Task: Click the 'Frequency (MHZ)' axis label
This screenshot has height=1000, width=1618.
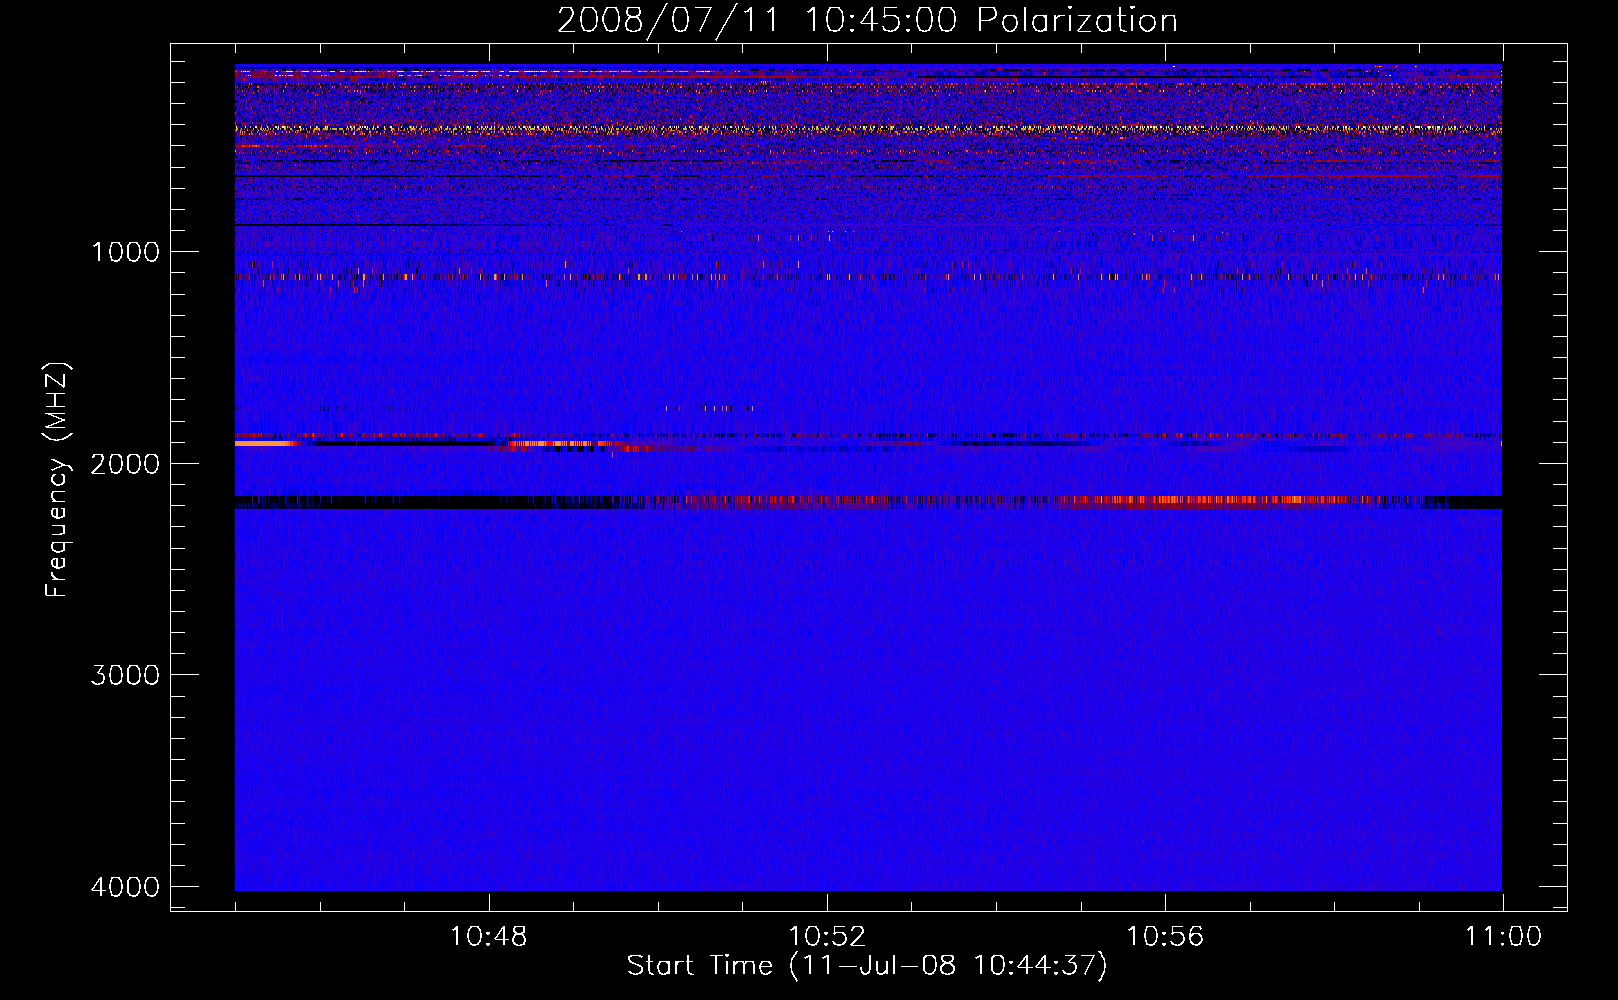Action: click(x=57, y=480)
